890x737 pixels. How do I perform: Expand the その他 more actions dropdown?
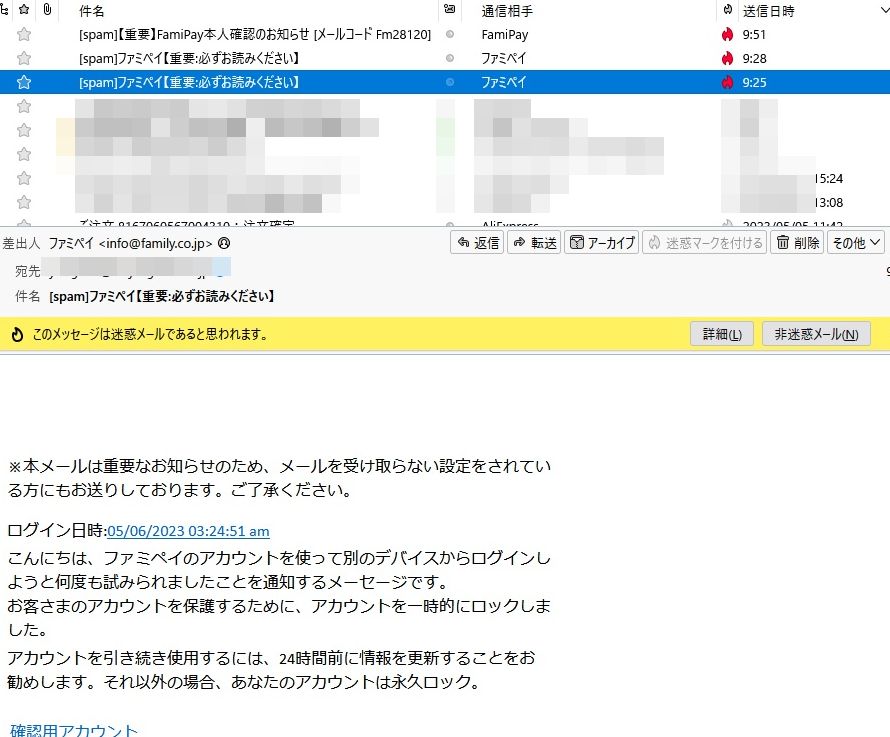tap(856, 242)
